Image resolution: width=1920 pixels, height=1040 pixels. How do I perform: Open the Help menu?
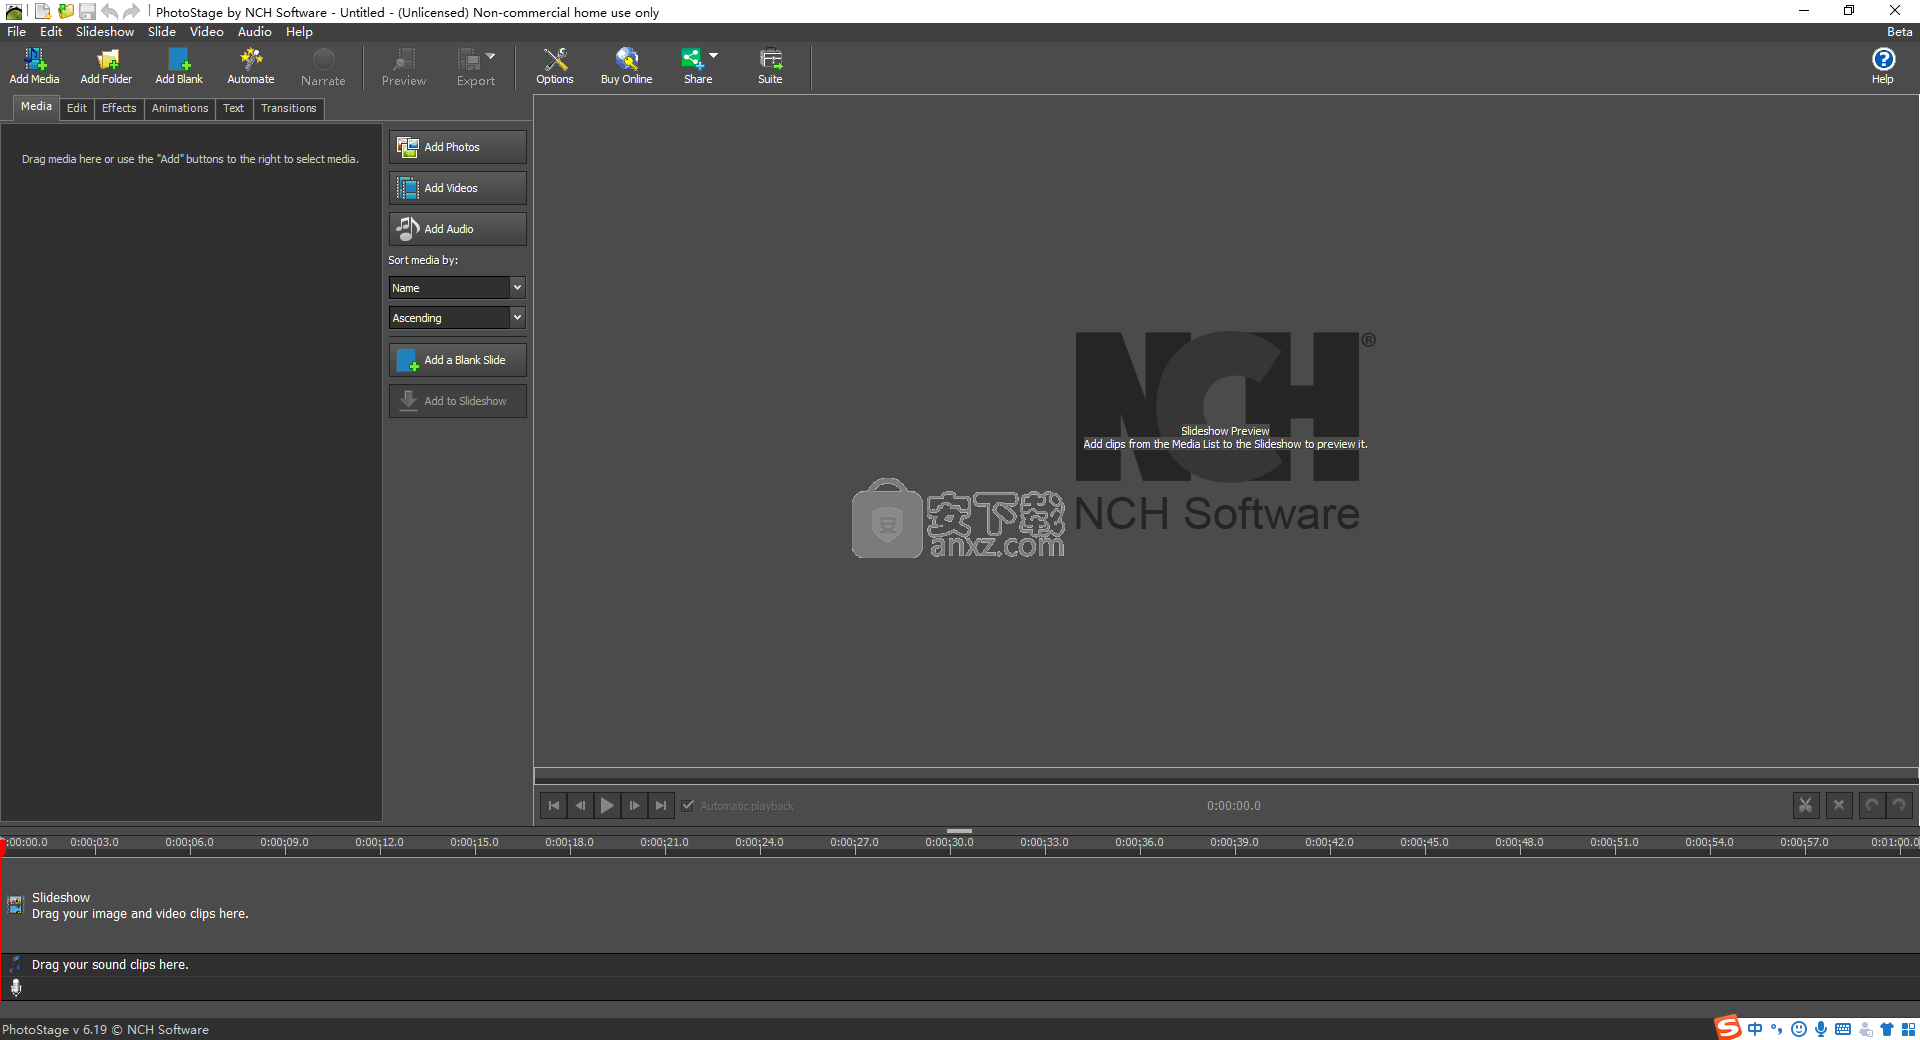pyautogui.click(x=299, y=31)
